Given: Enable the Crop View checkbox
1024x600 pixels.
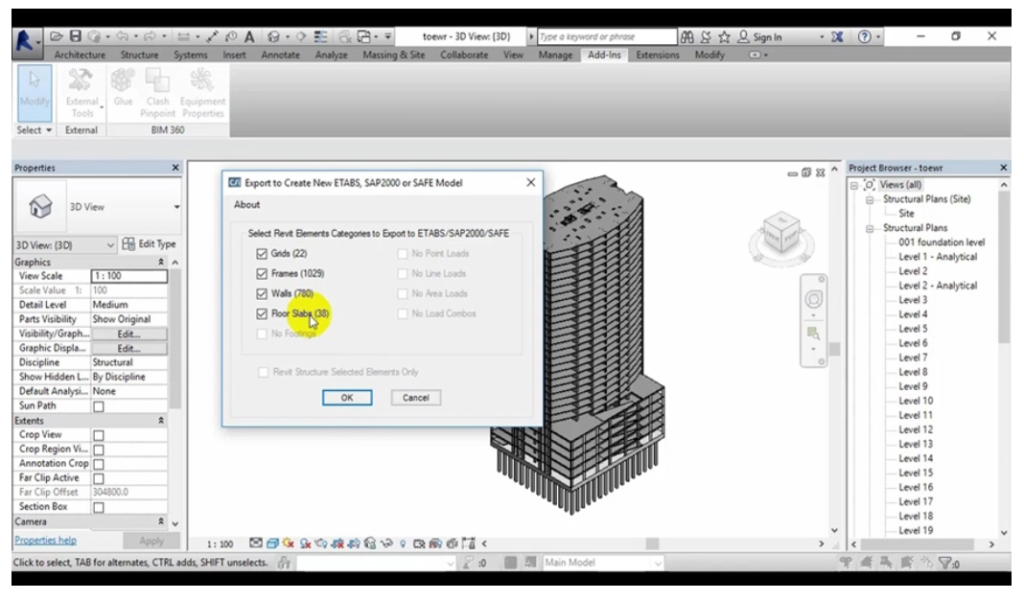Looking at the screenshot, I should (x=99, y=435).
